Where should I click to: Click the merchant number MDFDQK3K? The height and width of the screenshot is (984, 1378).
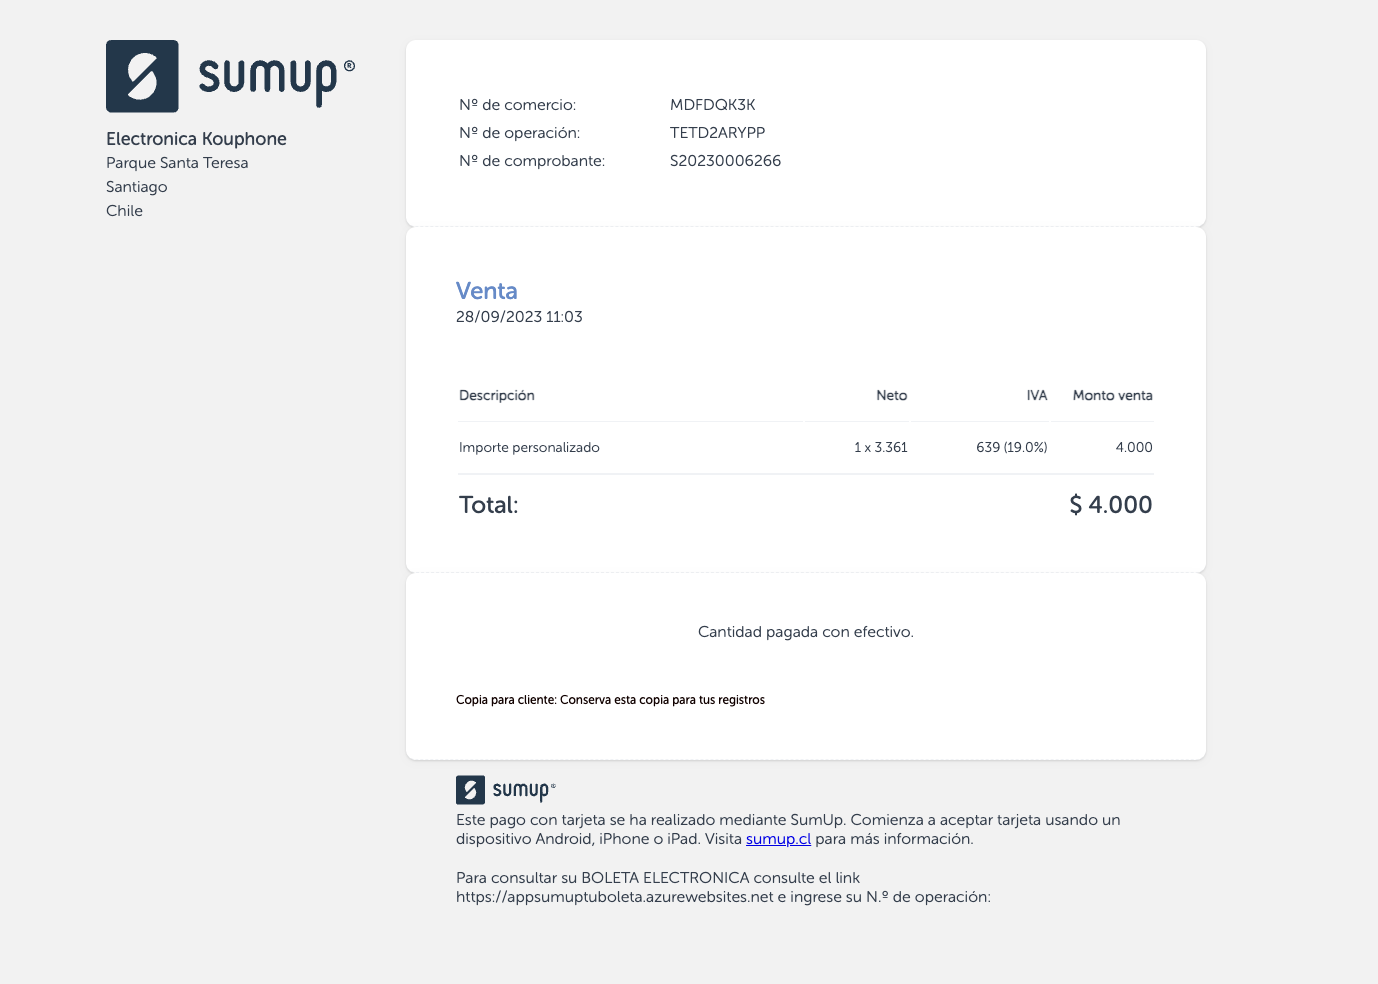(712, 105)
